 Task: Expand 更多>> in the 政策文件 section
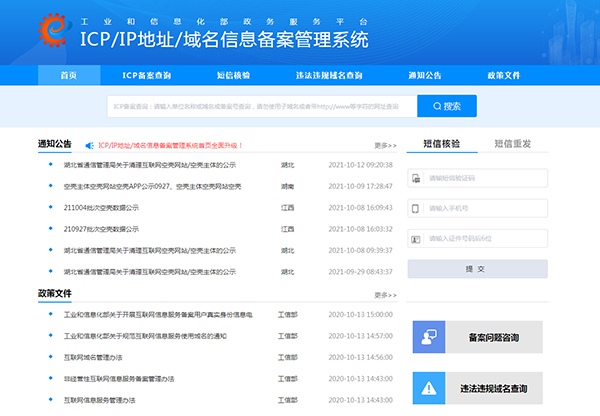(x=385, y=295)
